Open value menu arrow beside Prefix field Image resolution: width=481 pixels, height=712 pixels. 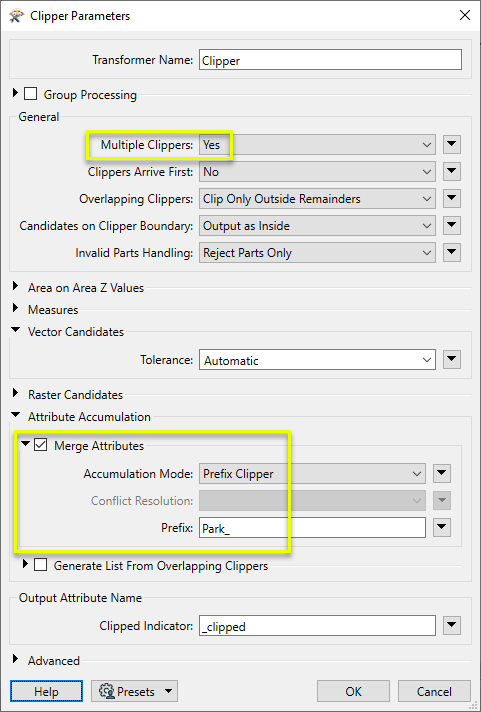tap(442, 528)
